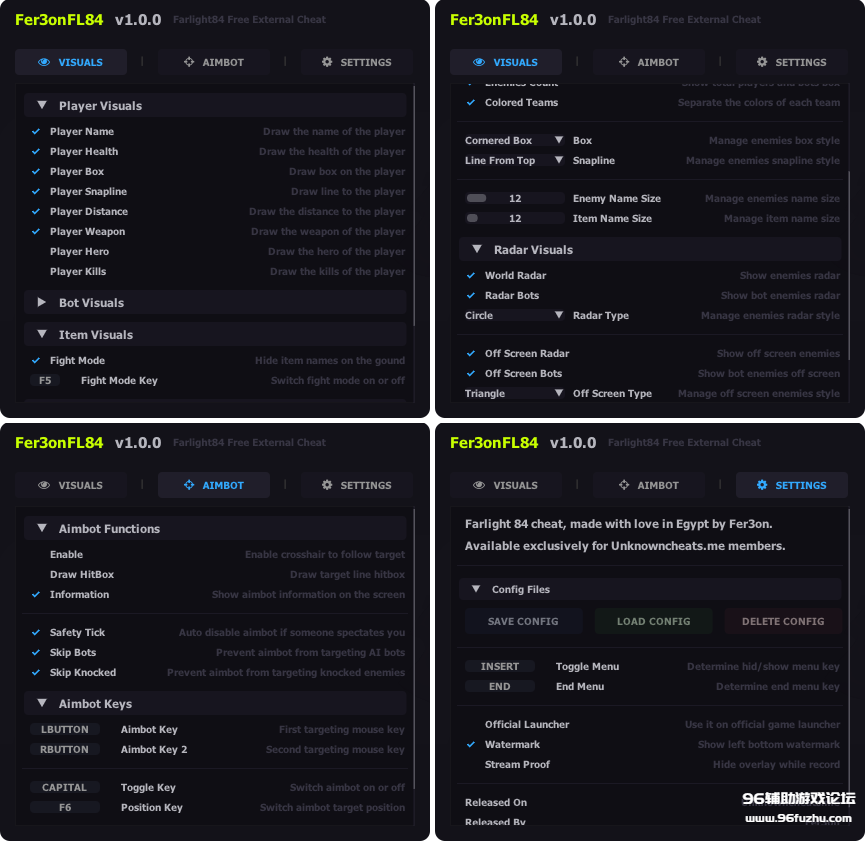Click the CAPITAL Toggle Key bind
Screen dimensions: 865x841
[x=65, y=787]
